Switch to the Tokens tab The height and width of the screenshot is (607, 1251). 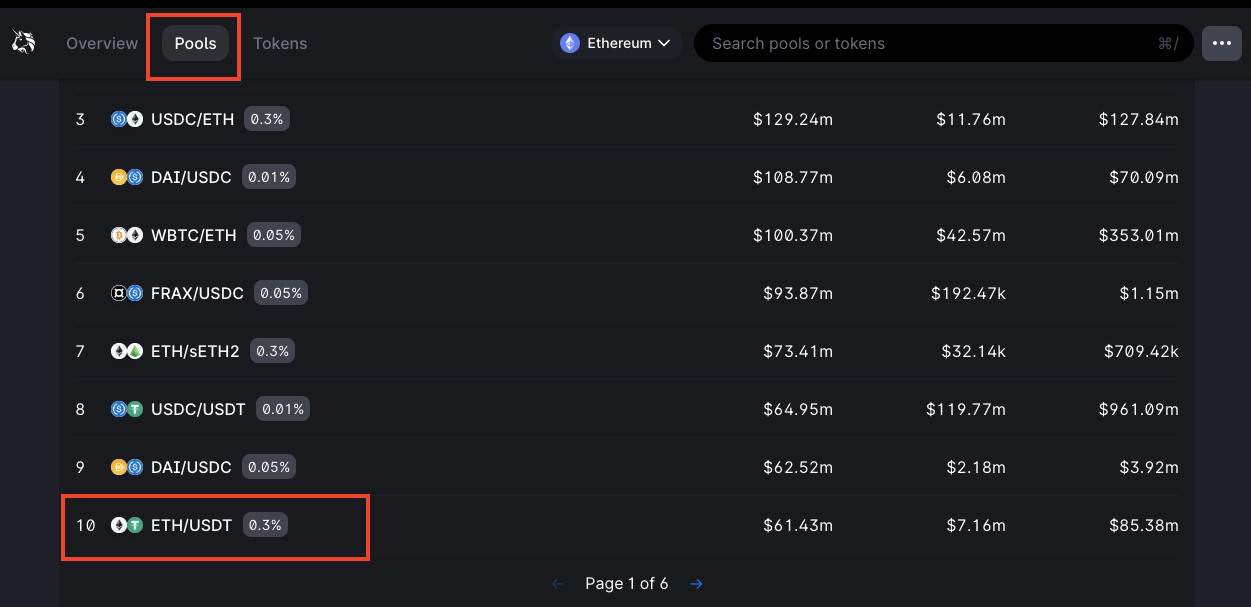pos(280,44)
